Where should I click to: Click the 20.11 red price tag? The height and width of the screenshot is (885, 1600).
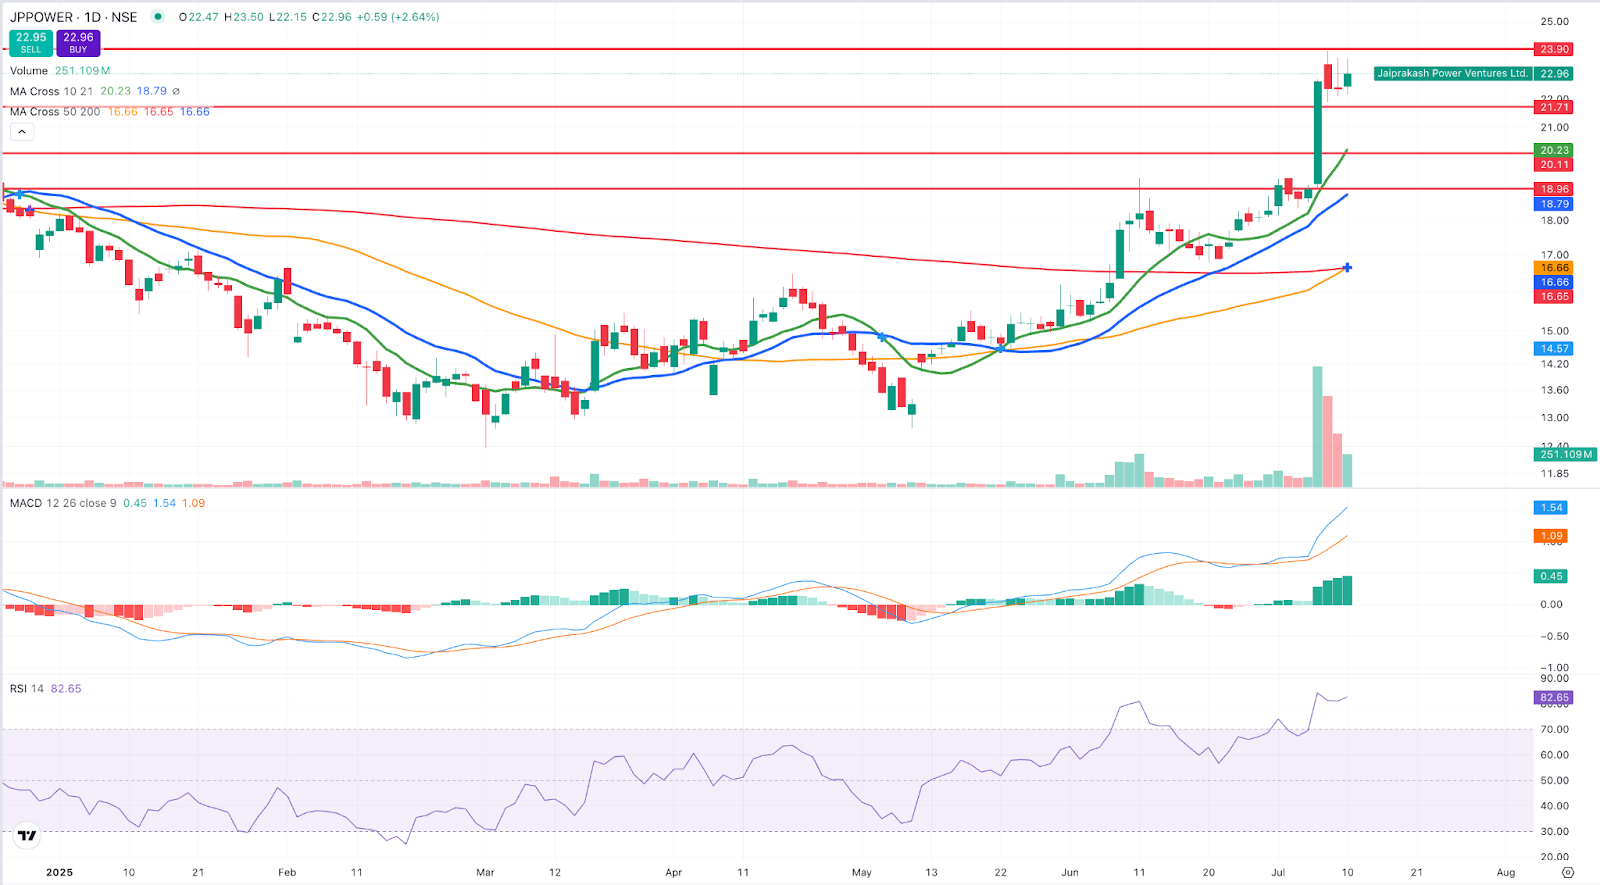click(1554, 164)
